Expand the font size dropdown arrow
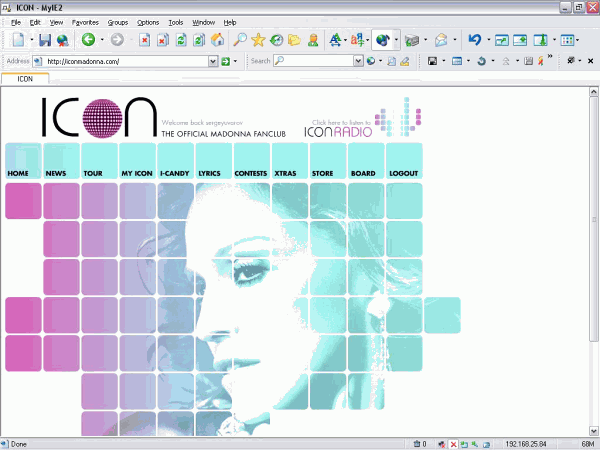The height and width of the screenshot is (450, 600). tap(345, 39)
